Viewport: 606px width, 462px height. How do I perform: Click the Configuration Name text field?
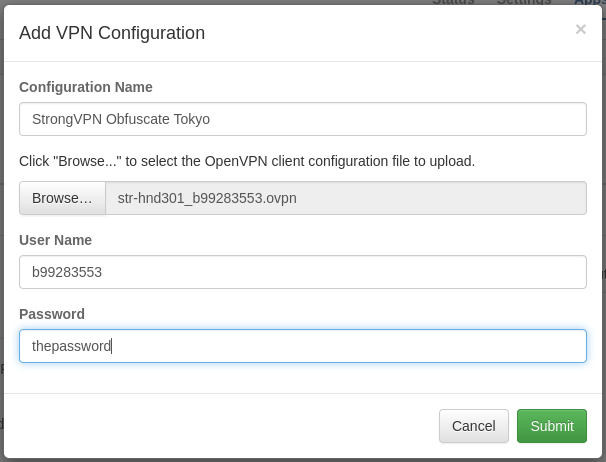302,119
